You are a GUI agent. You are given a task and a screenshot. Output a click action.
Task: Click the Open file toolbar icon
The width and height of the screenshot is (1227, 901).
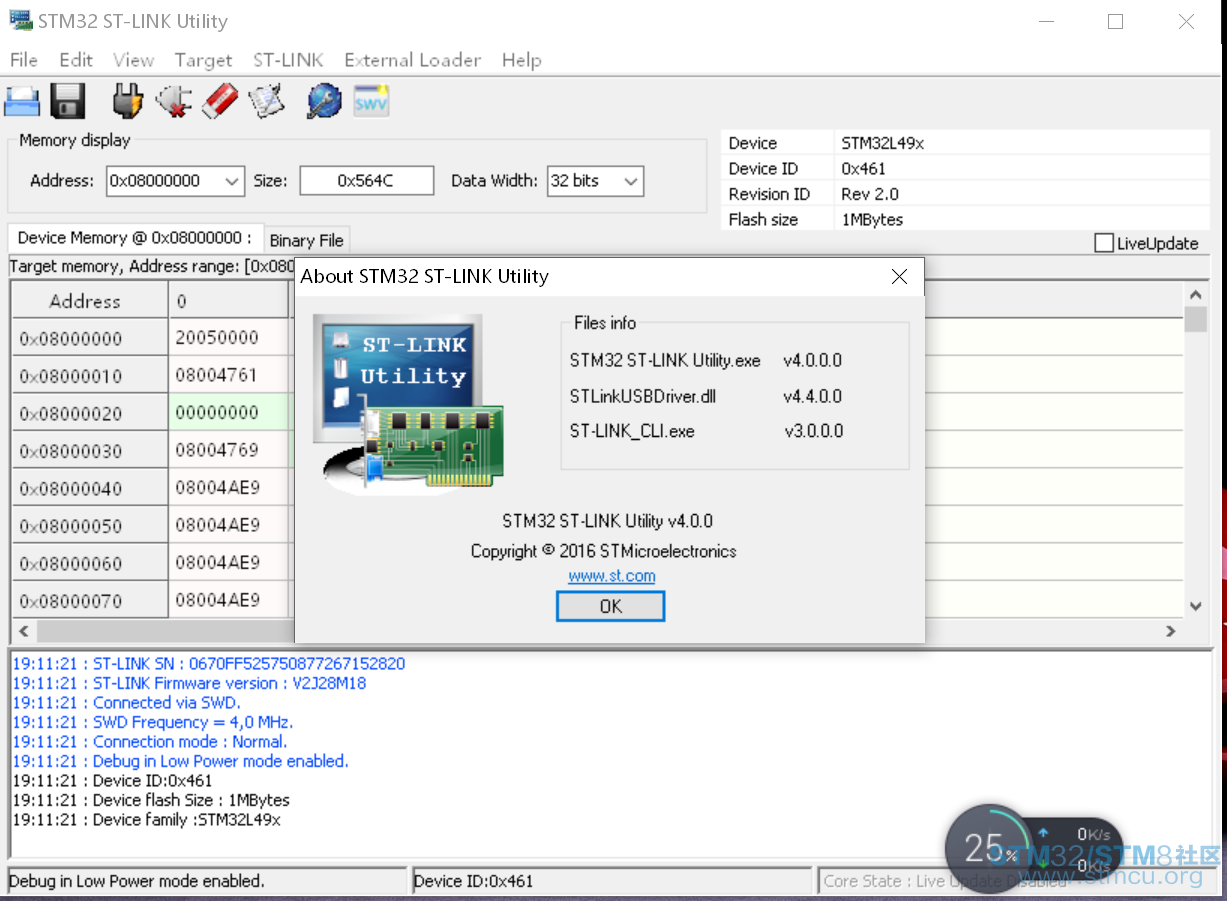tap(21, 101)
